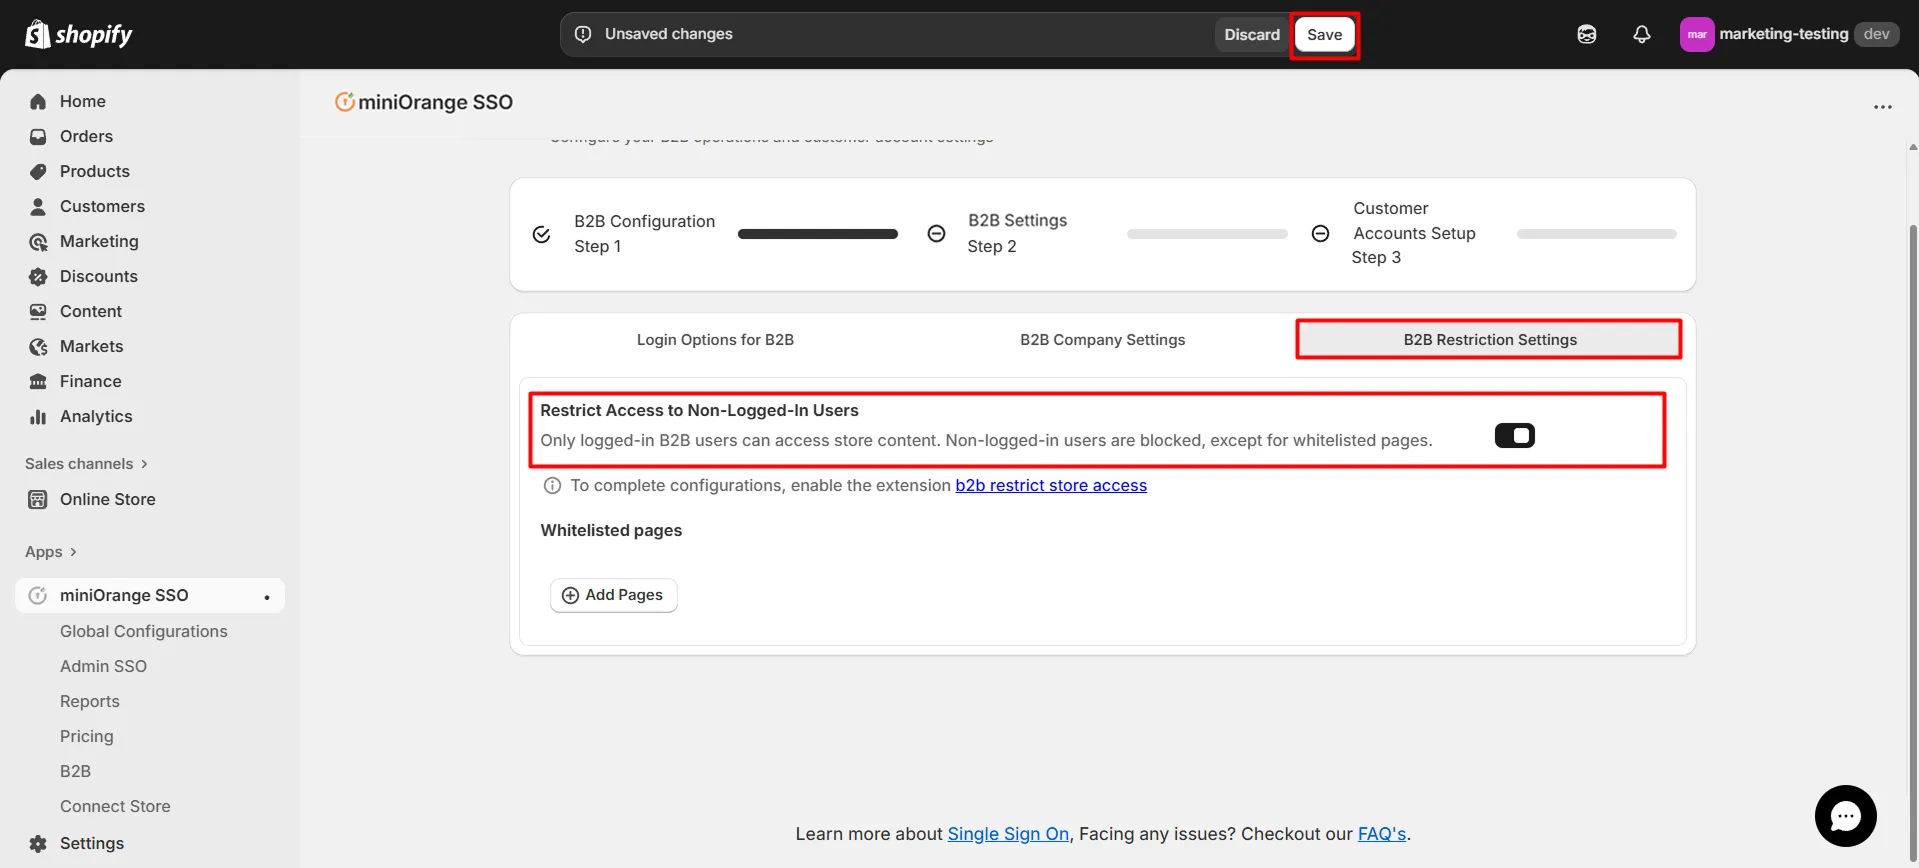Open Reports submenu item

tap(90, 702)
